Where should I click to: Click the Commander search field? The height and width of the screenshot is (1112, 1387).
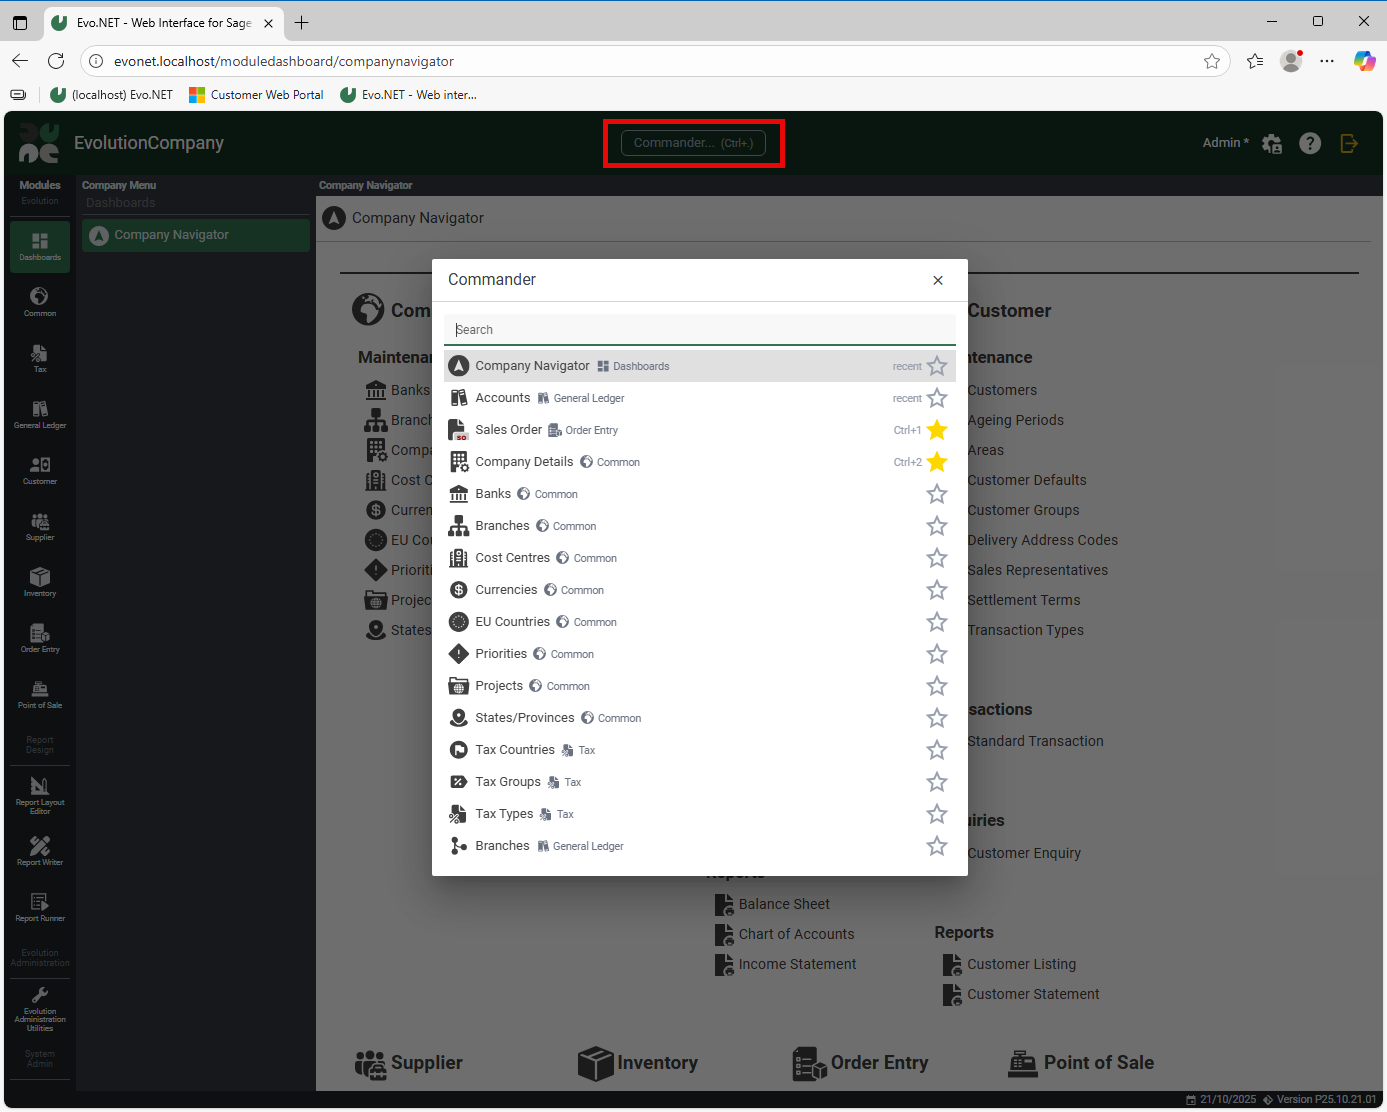(x=699, y=330)
